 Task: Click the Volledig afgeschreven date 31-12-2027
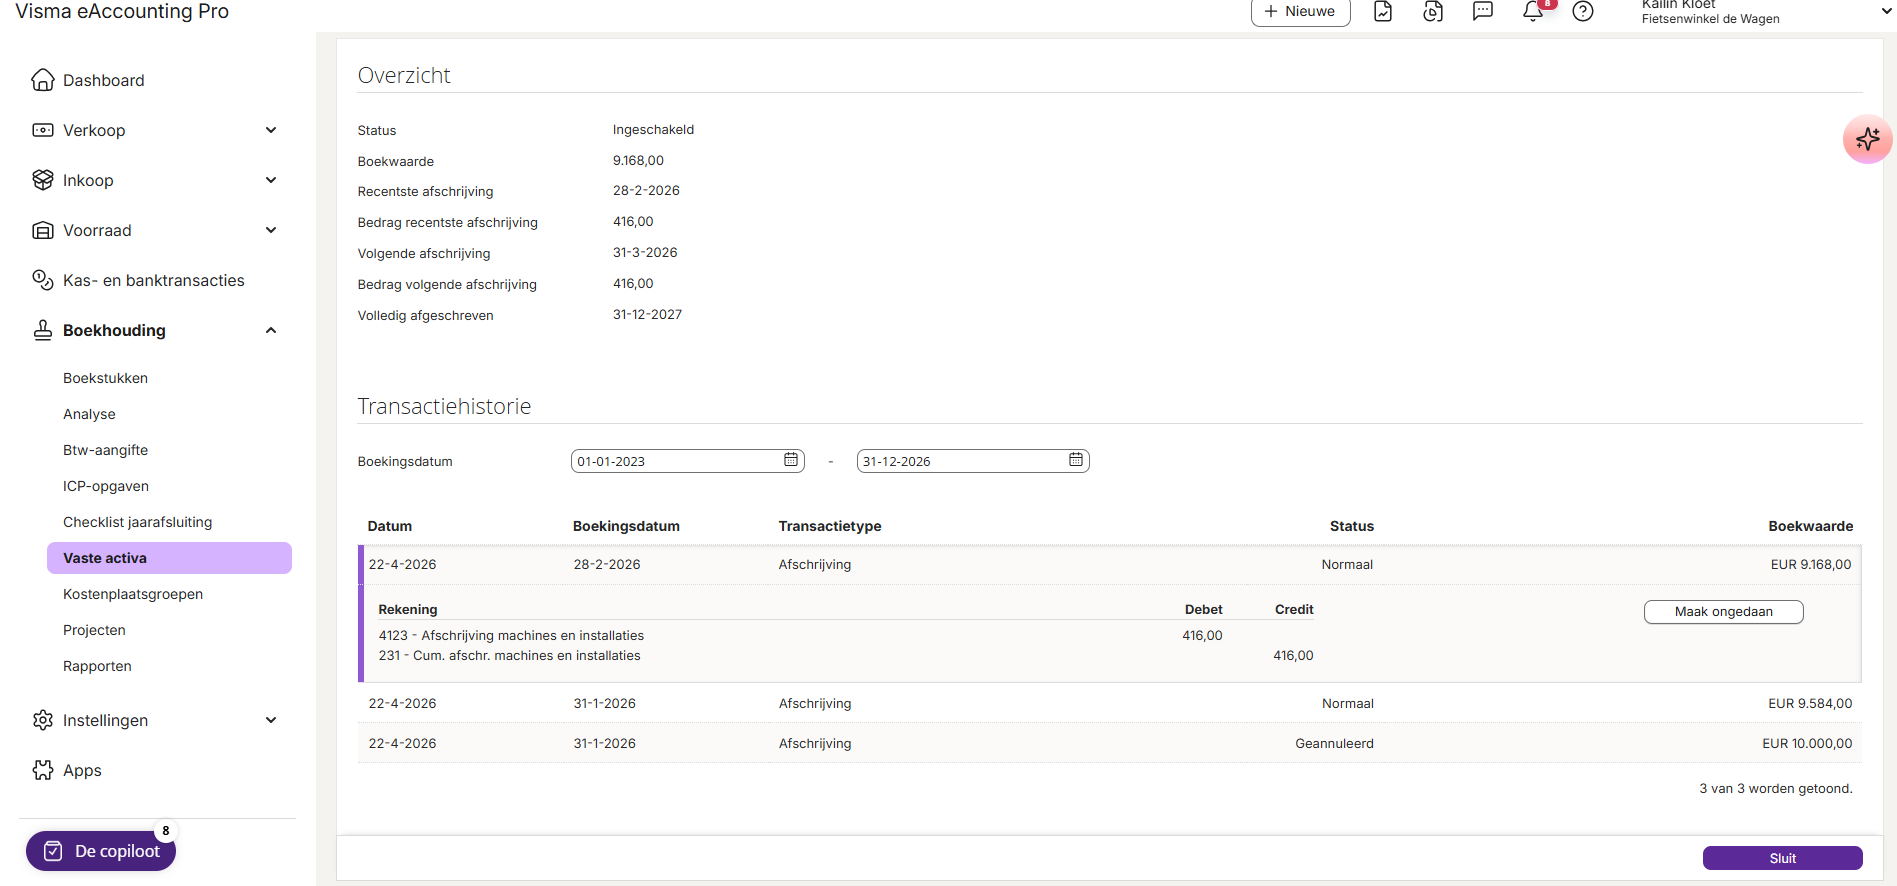click(x=647, y=315)
